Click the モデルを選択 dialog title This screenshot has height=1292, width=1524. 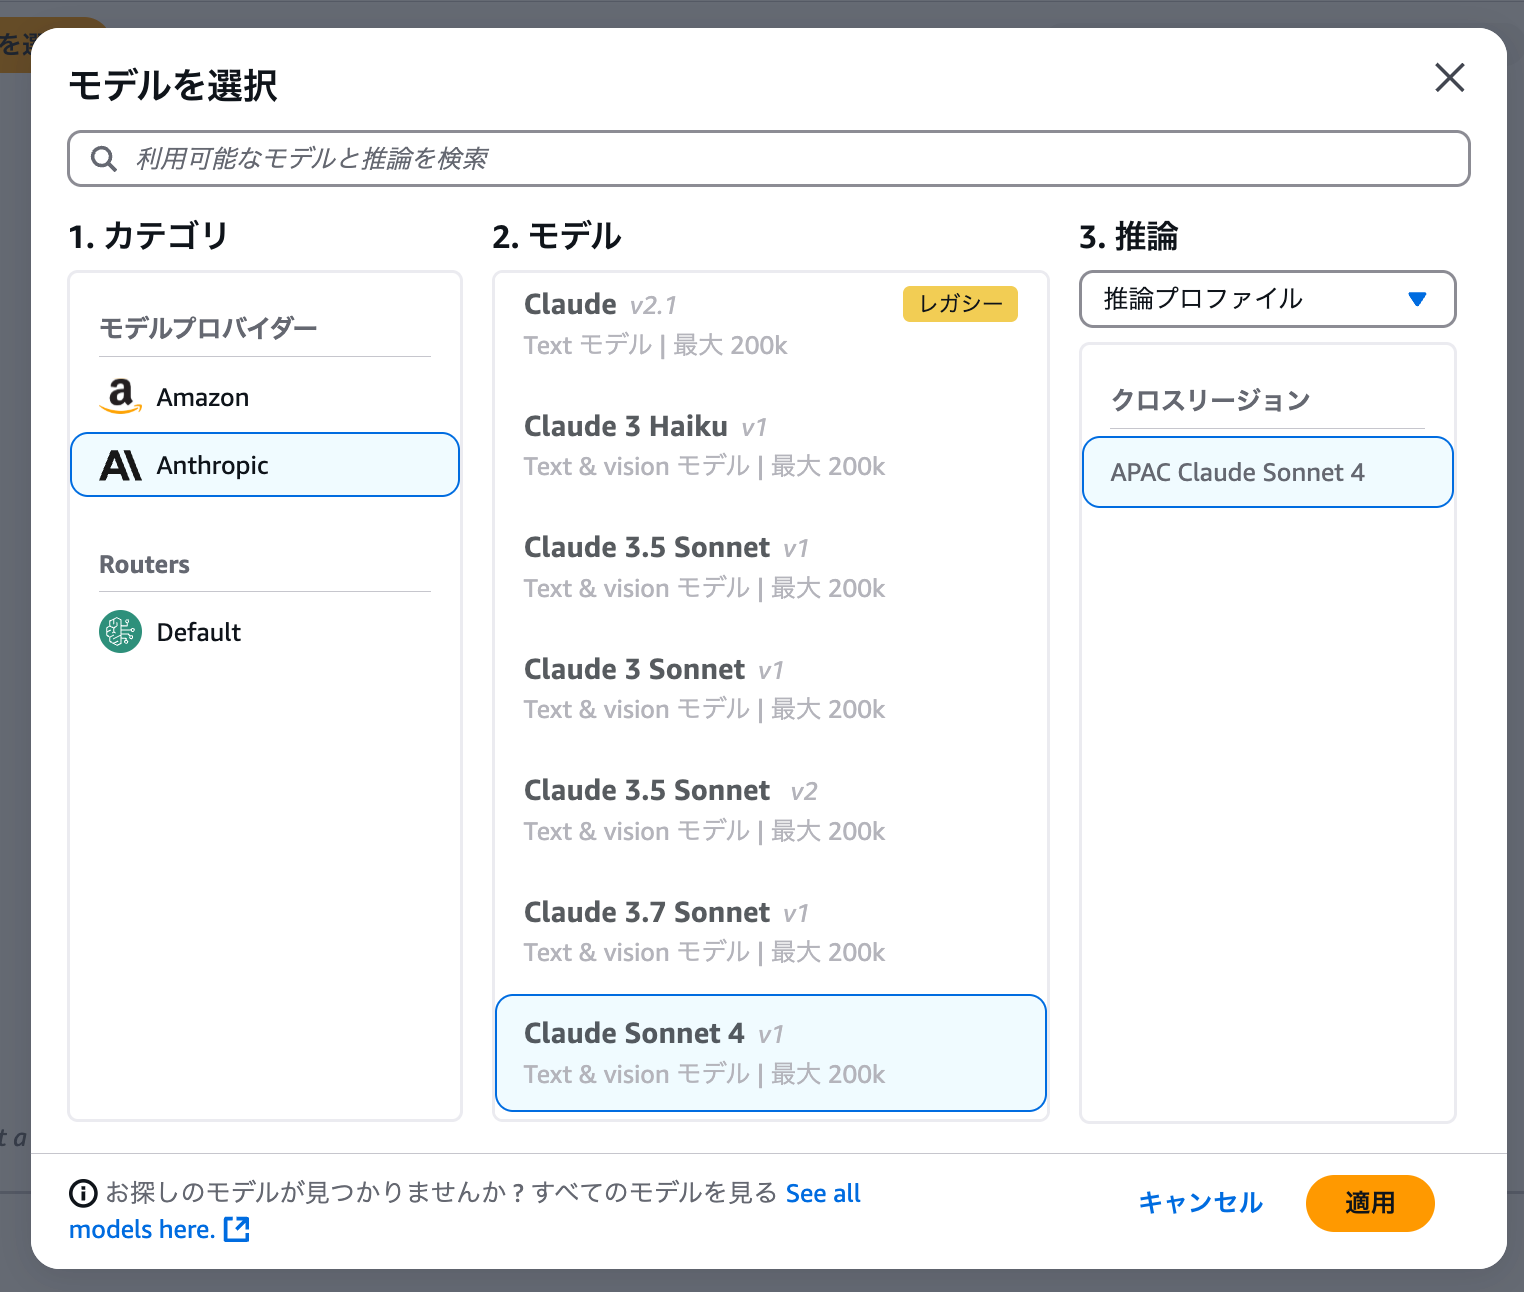172,85
